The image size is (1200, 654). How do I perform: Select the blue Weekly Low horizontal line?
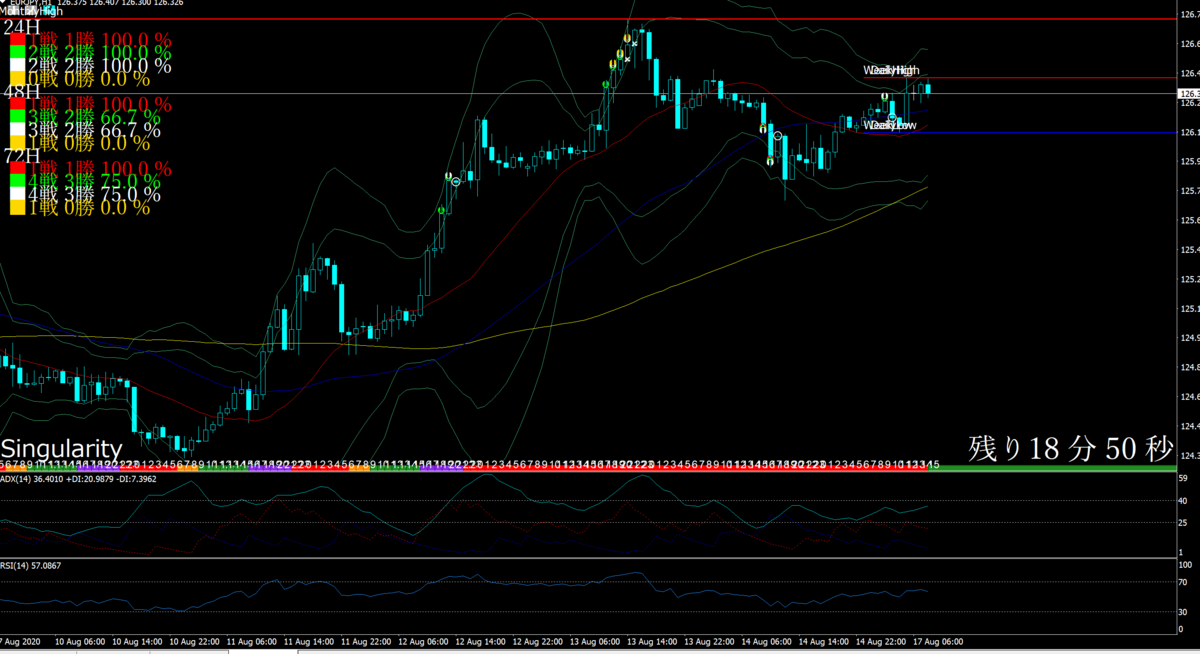point(1020,132)
